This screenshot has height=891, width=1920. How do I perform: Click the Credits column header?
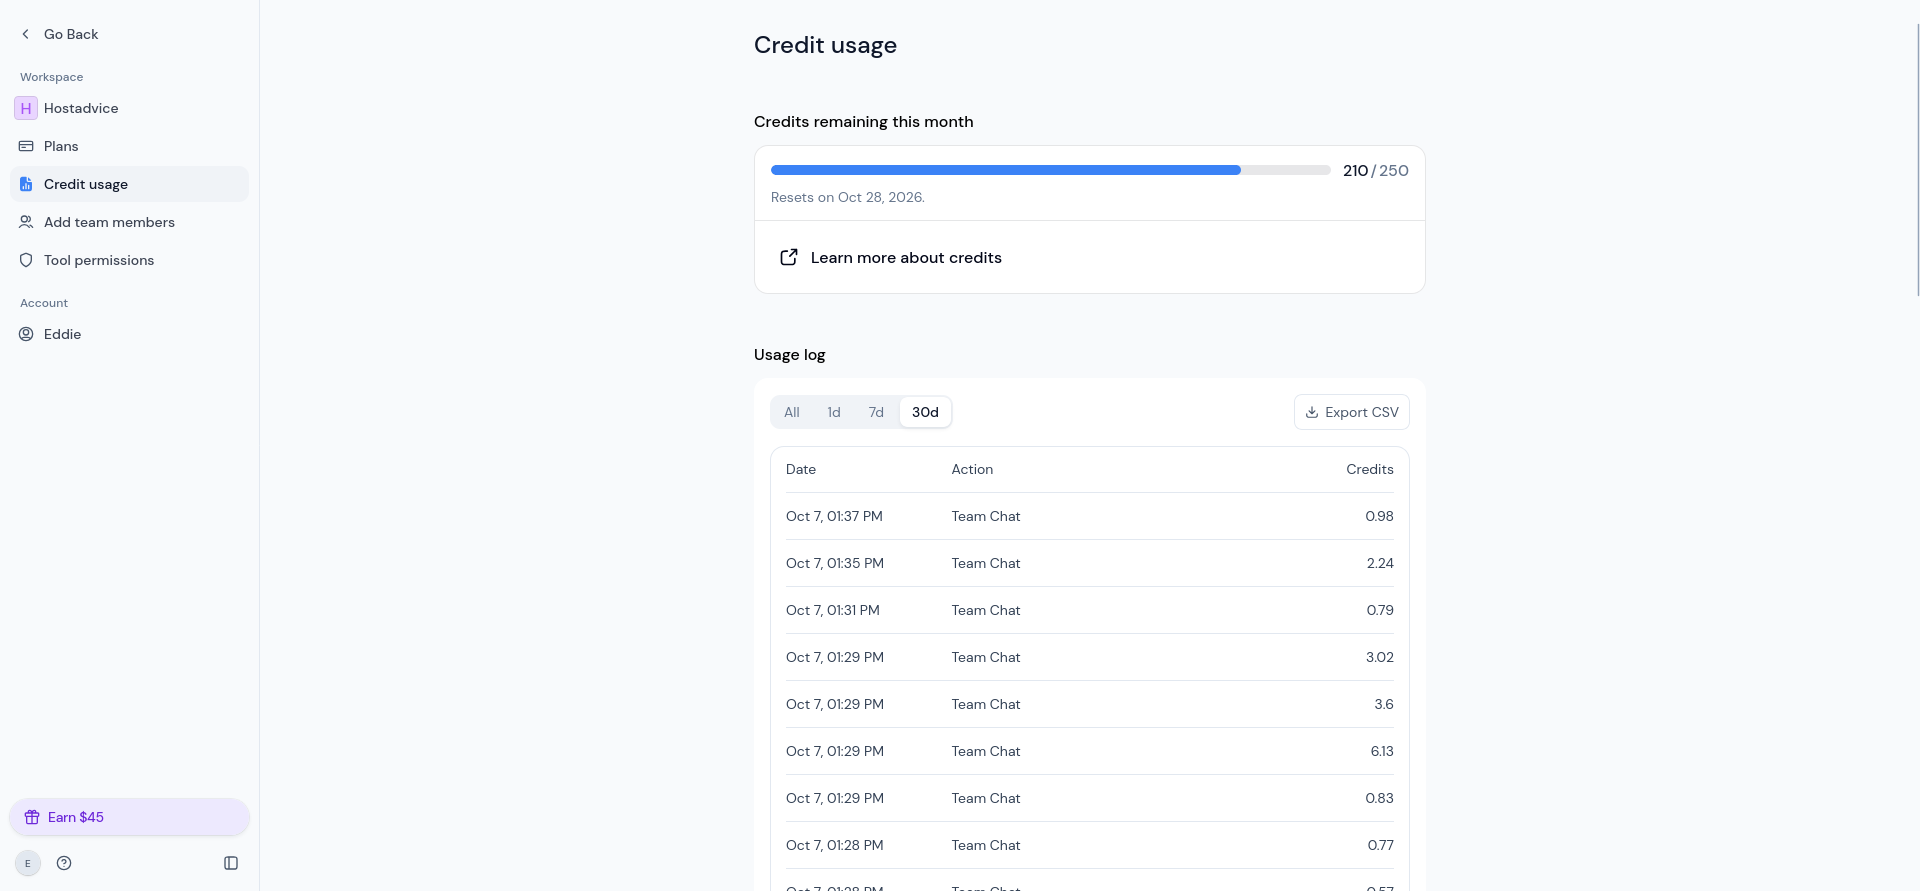(x=1370, y=469)
